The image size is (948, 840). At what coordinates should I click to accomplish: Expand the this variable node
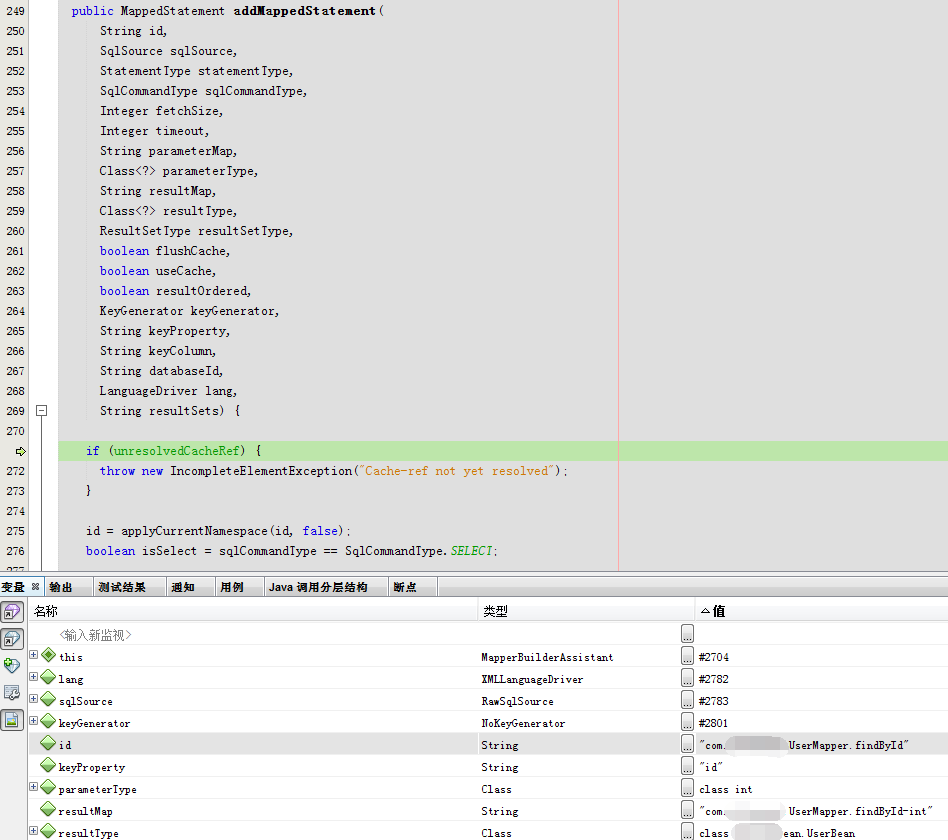pyautogui.click(x=34, y=654)
